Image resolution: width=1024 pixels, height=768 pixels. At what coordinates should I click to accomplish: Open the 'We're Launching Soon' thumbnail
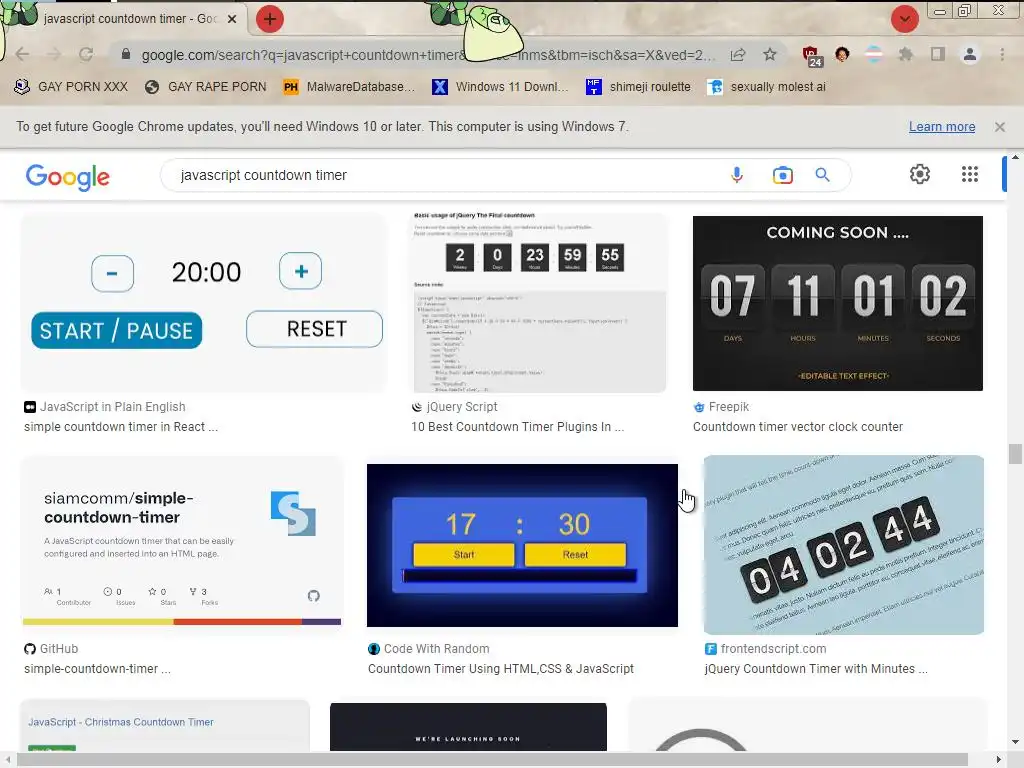(468, 727)
